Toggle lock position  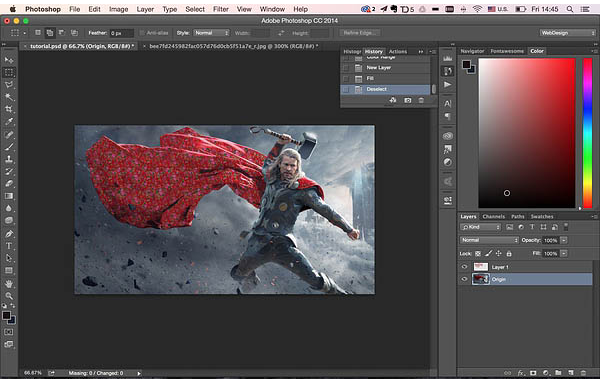click(x=499, y=254)
